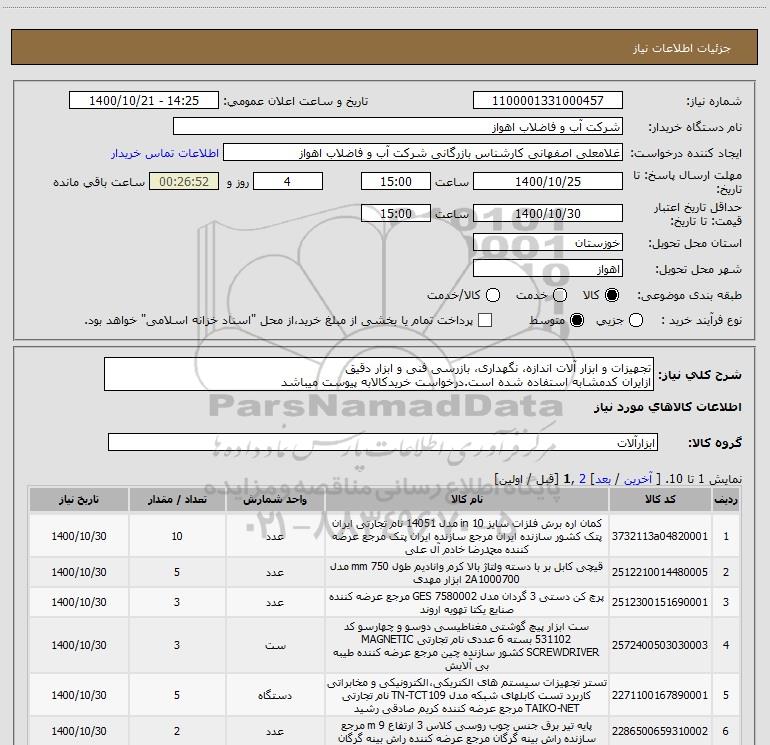Viewport: 770px width, 745px height.
Task: Click the remaining days field showing 4
Action: pyautogui.click(x=288, y=181)
